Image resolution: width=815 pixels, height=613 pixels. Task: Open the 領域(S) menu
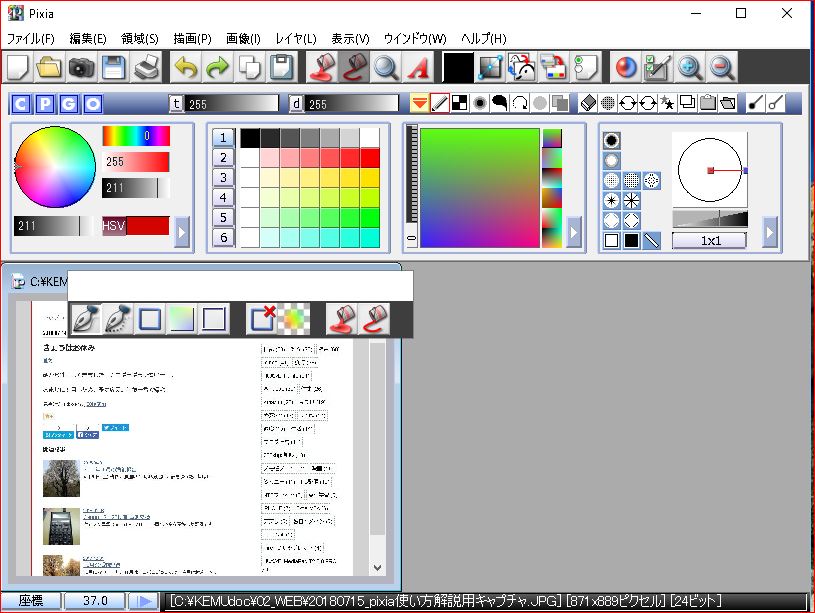pyautogui.click(x=139, y=38)
